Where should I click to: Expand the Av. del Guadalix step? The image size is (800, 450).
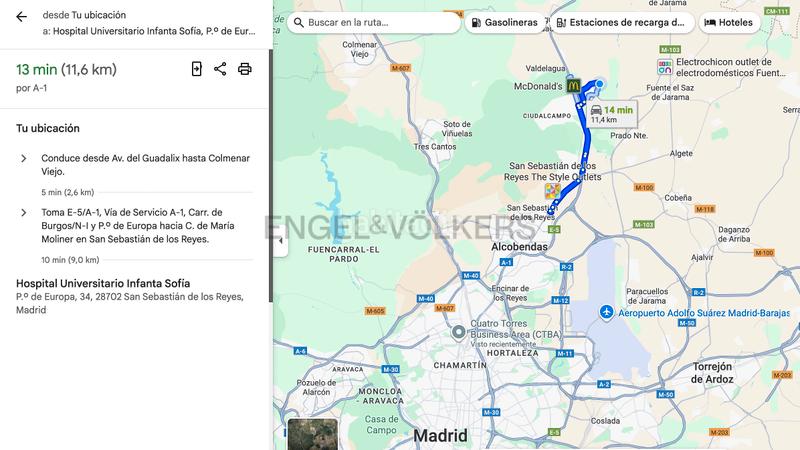[23, 159]
